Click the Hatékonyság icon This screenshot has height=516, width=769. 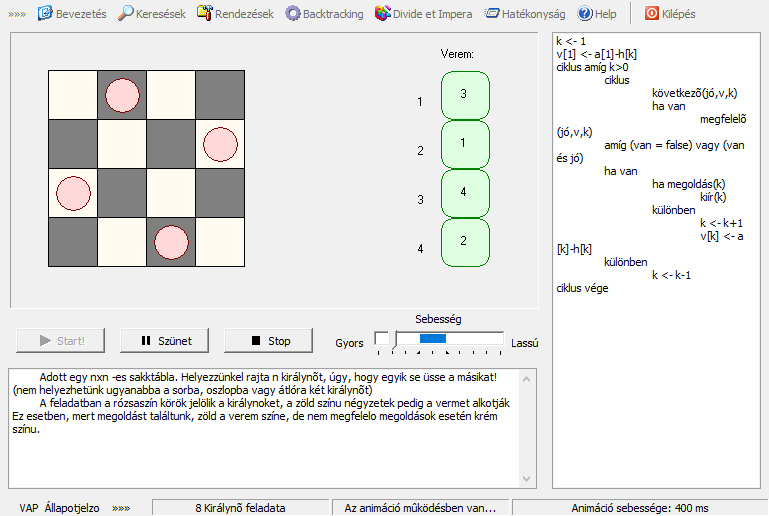(x=492, y=13)
